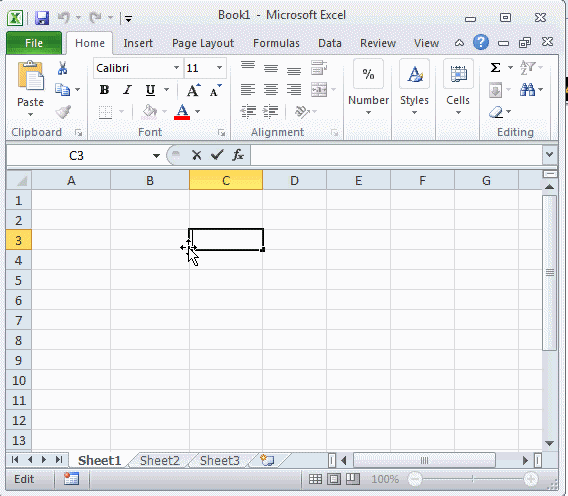Click the Save icon in quick access toolbar
568x496 pixels.
(42, 18)
